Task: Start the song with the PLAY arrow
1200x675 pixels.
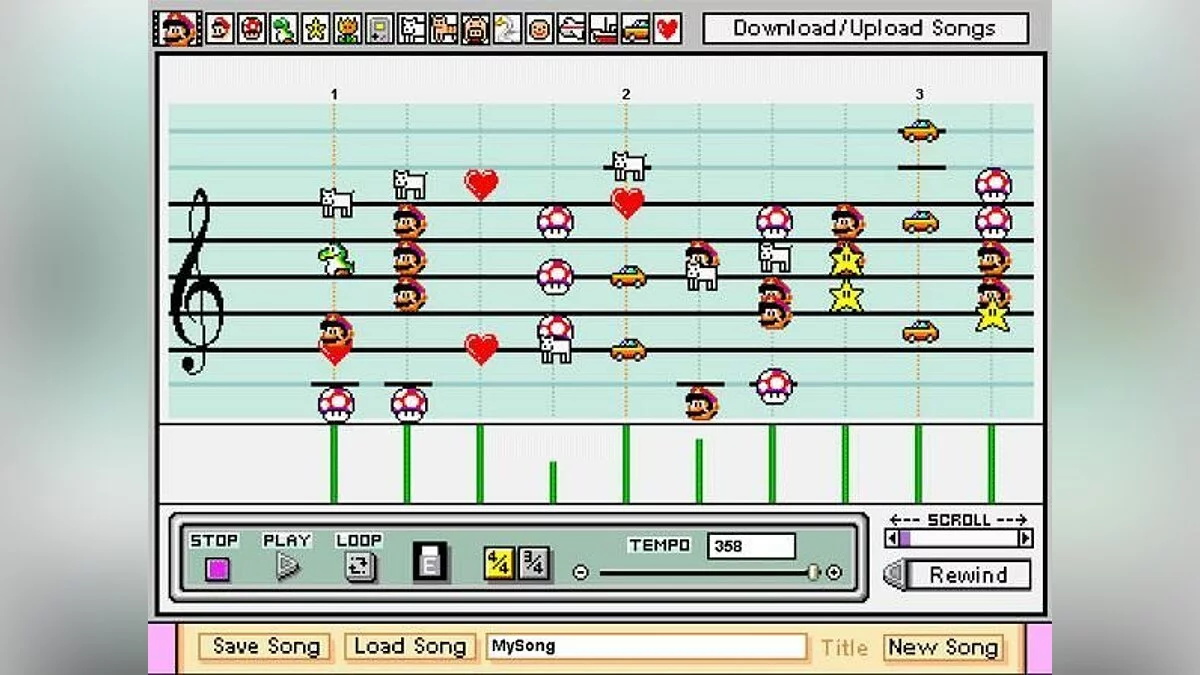Action: click(288, 567)
